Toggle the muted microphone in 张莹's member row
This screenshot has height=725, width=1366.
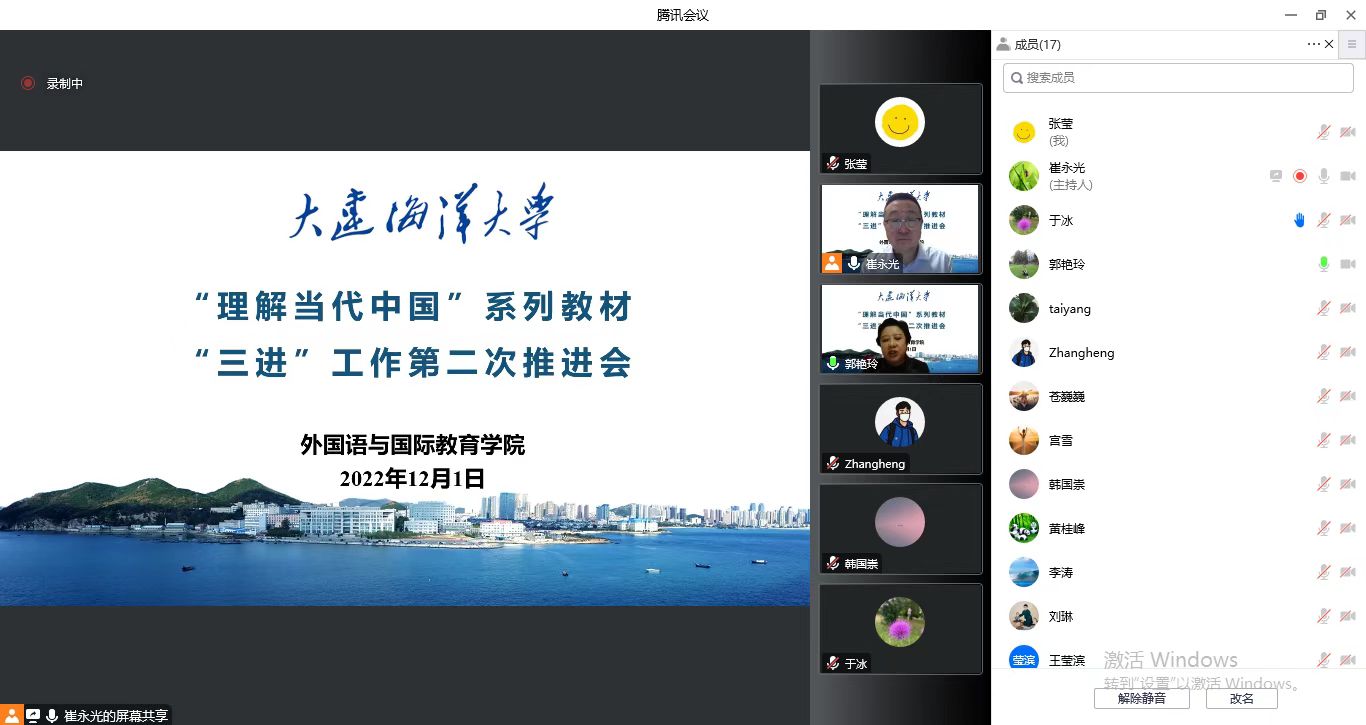tap(1323, 132)
